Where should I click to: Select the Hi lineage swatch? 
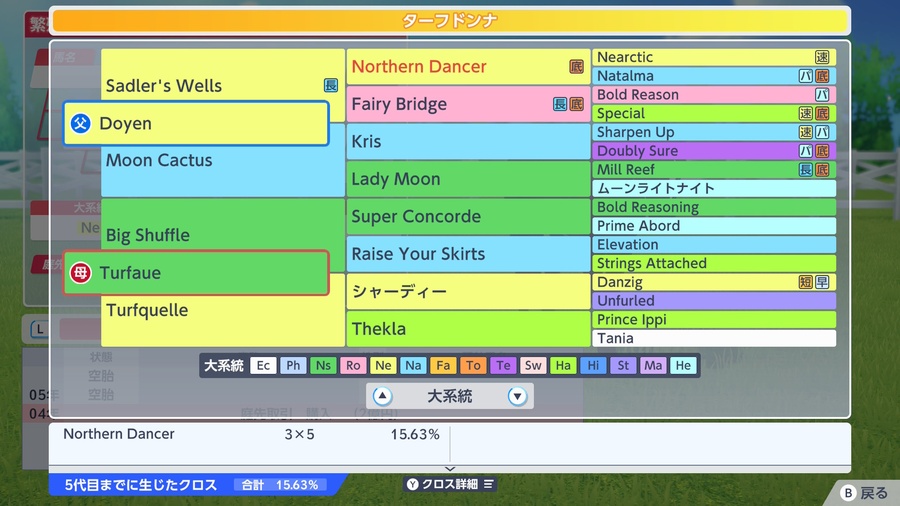tap(593, 365)
